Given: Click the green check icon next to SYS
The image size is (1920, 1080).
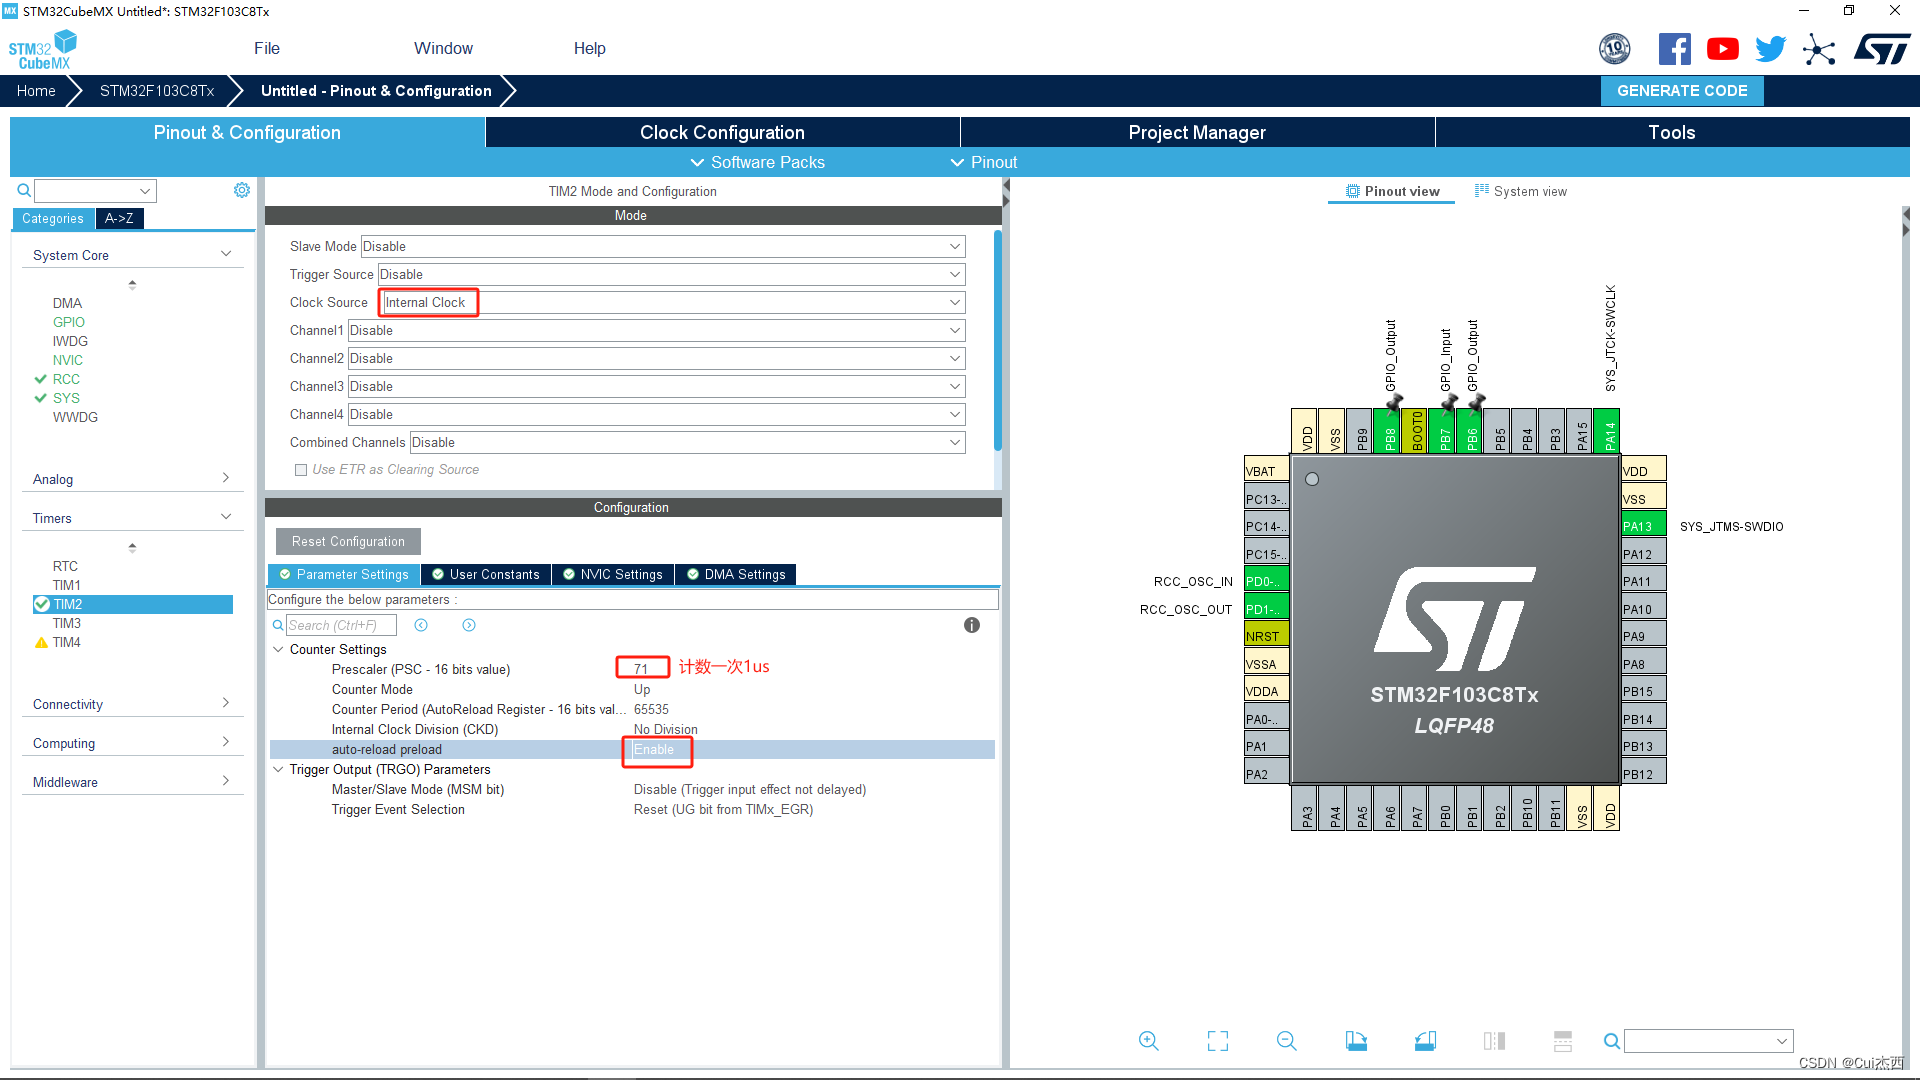Looking at the screenshot, I should pyautogui.click(x=41, y=398).
